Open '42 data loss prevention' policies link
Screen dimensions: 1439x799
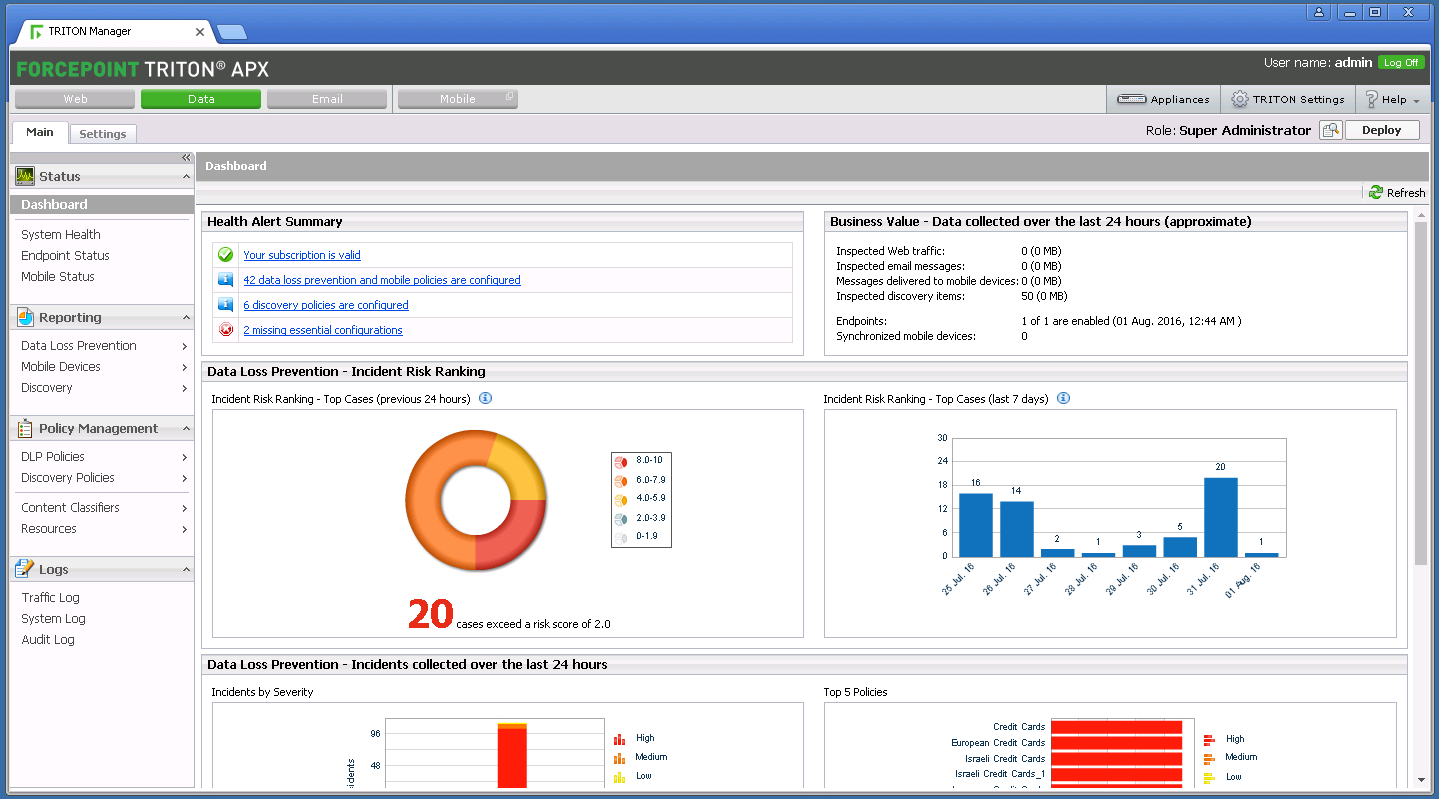(382, 280)
